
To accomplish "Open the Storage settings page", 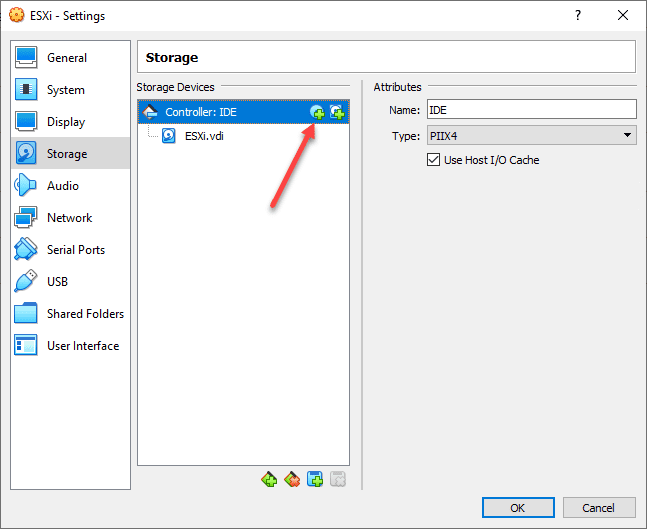I will [x=71, y=154].
